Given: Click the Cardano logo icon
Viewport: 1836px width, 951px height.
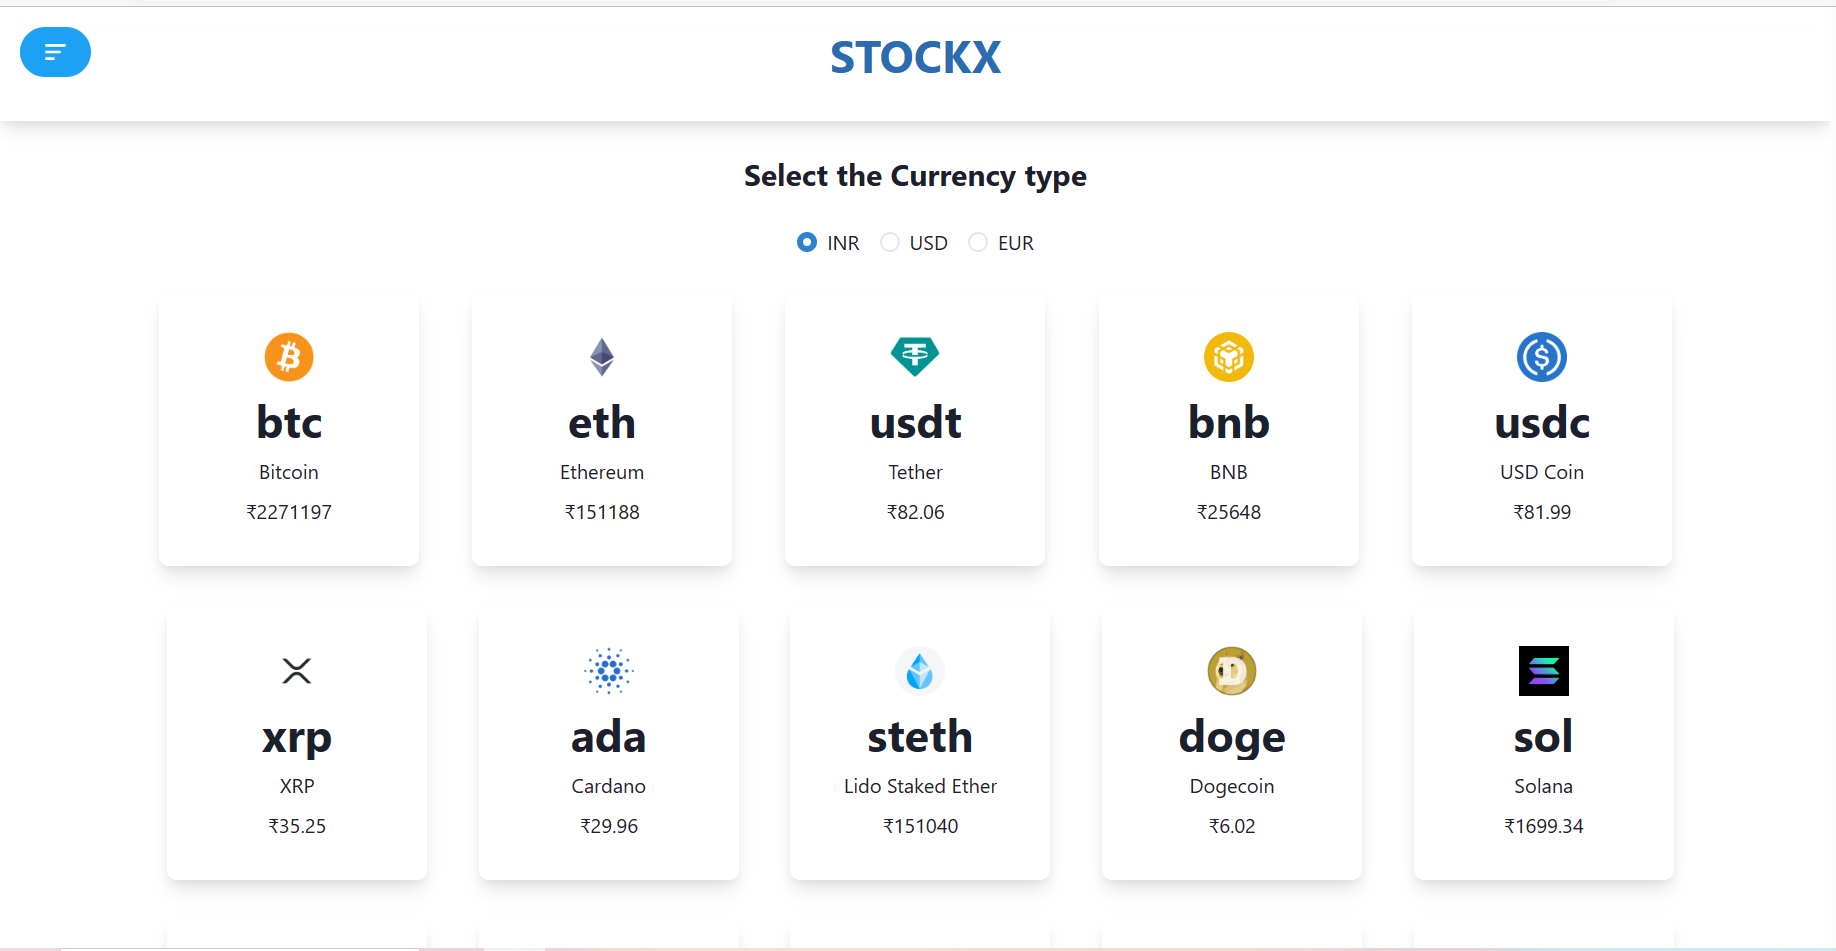Looking at the screenshot, I should pyautogui.click(x=609, y=671).
